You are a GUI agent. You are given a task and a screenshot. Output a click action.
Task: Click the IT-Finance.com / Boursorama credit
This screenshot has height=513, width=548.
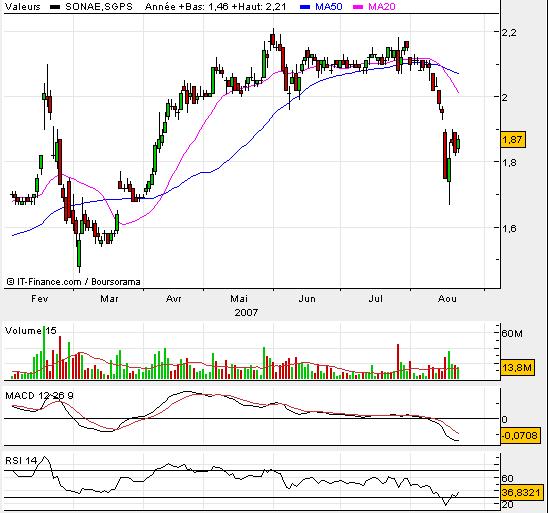[x=73, y=282]
